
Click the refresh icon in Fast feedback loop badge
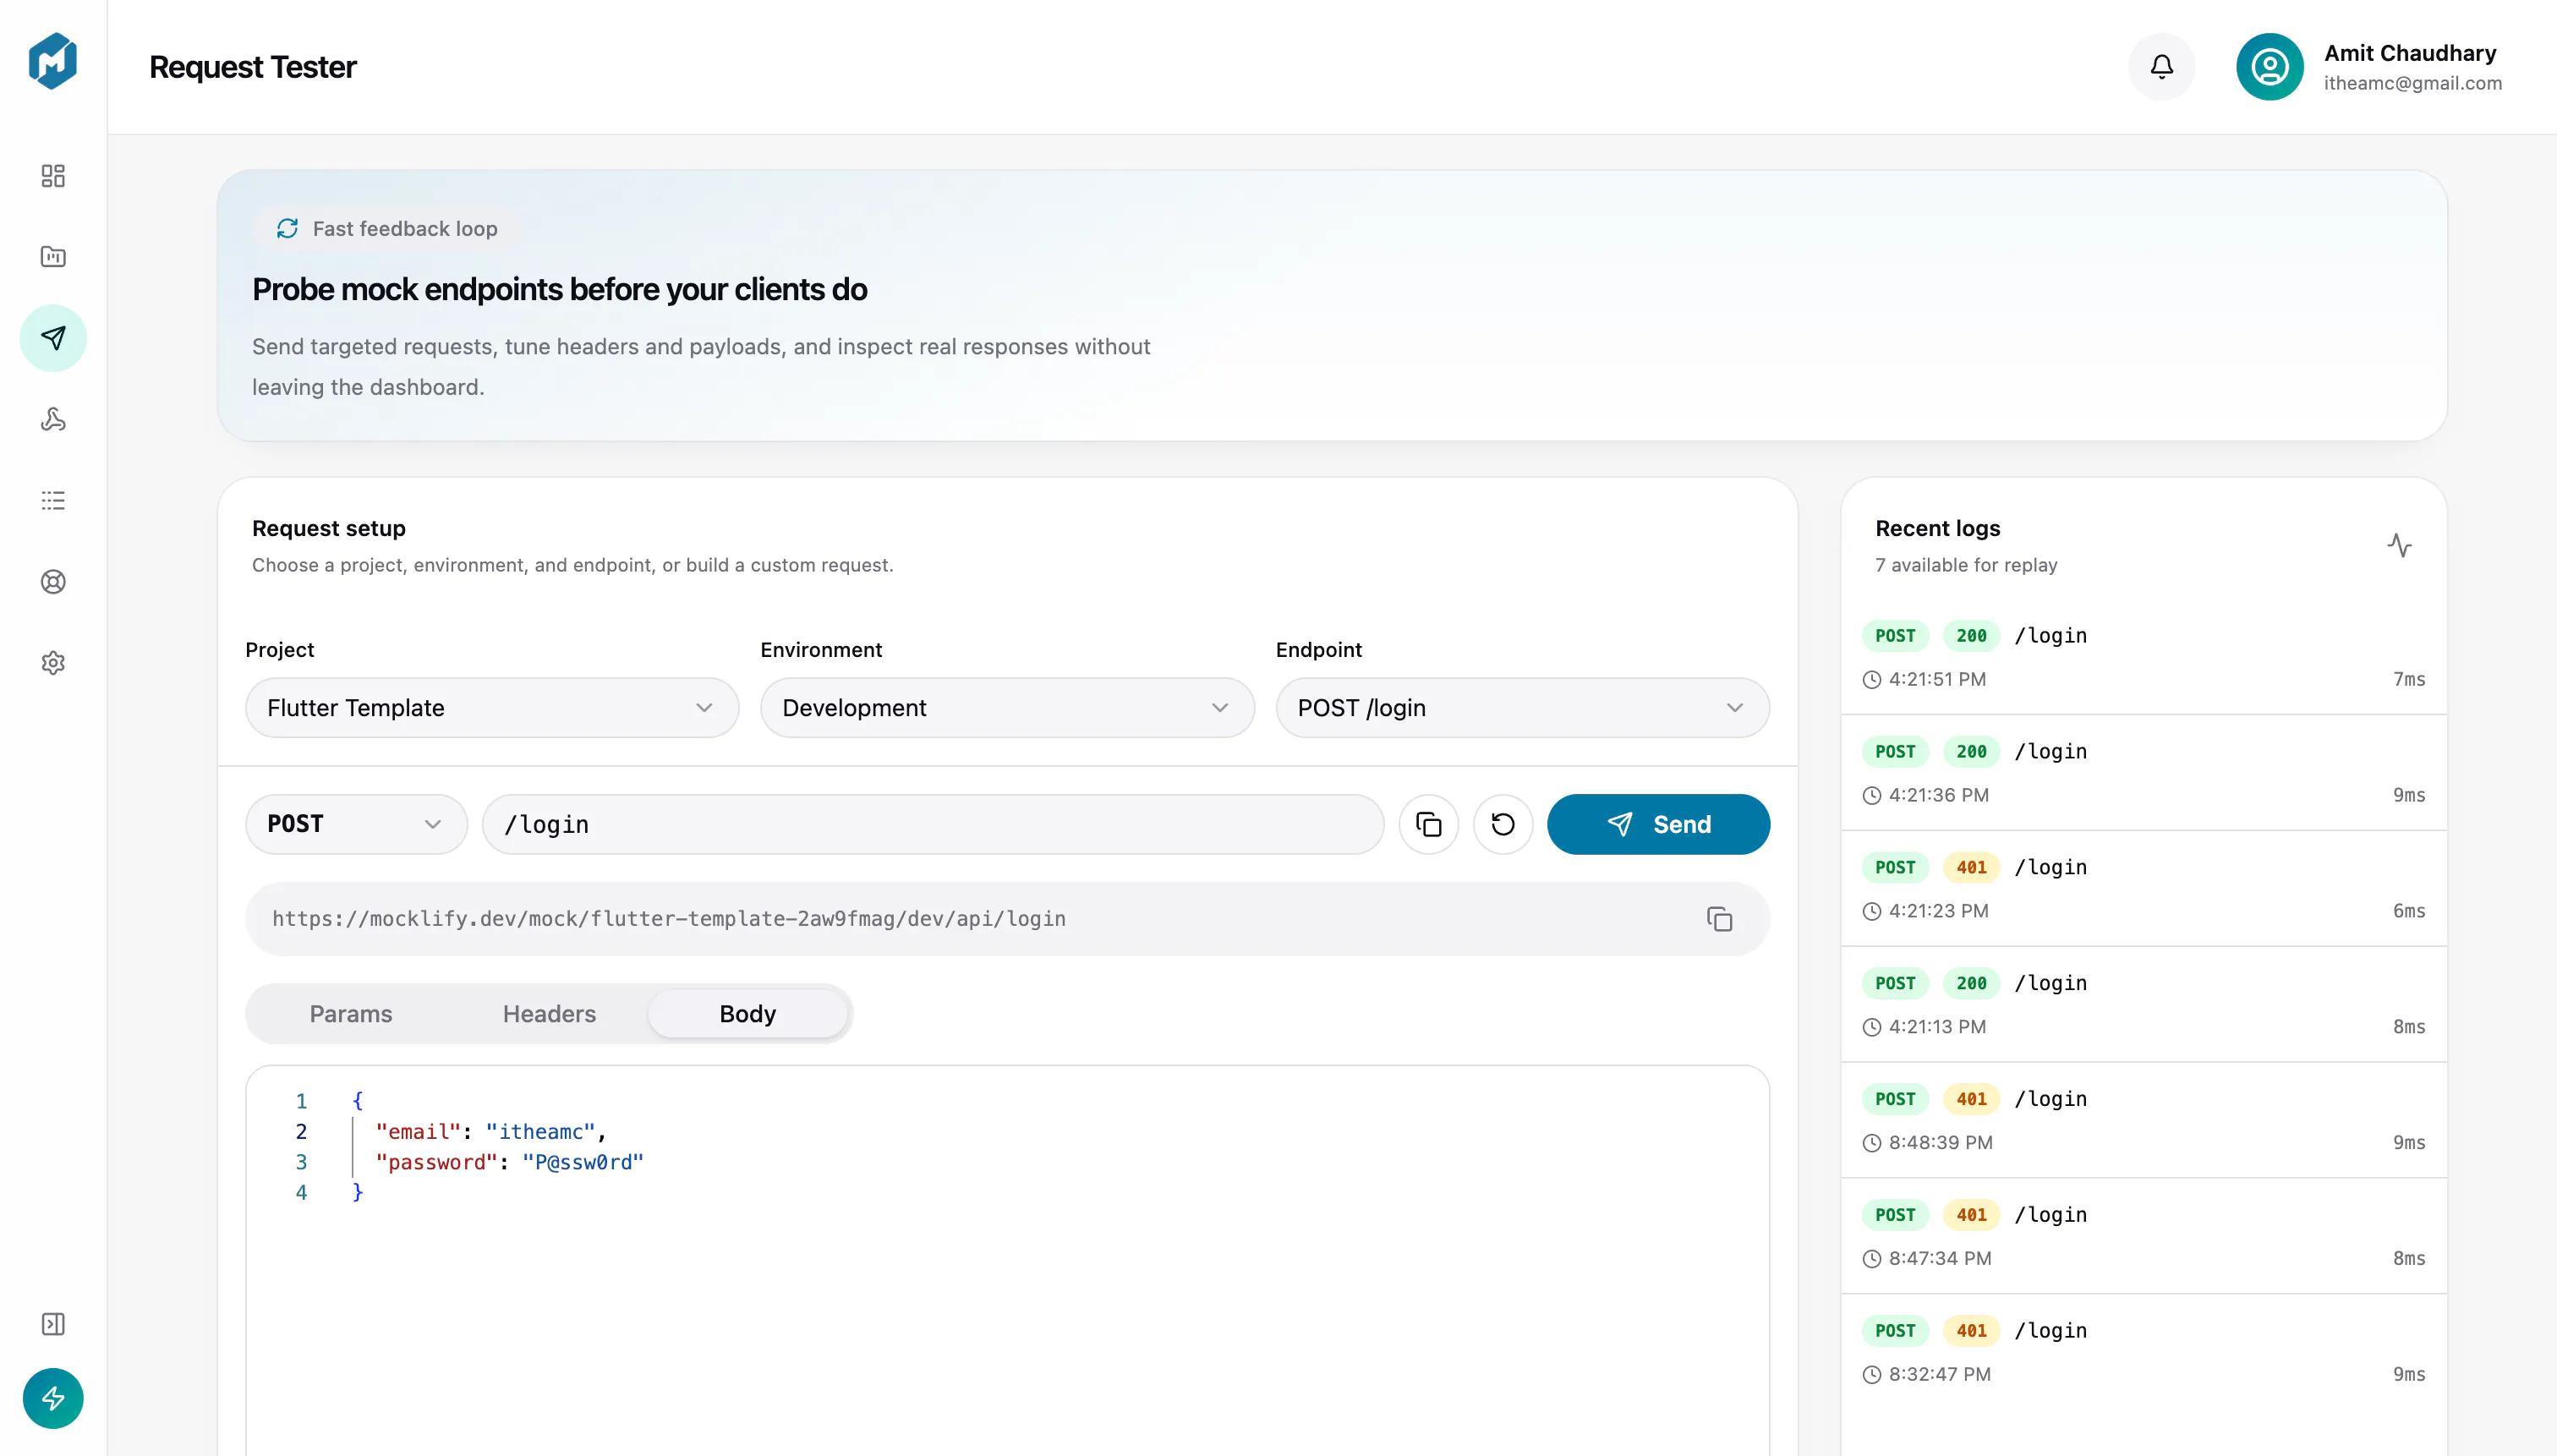[287, 229]
